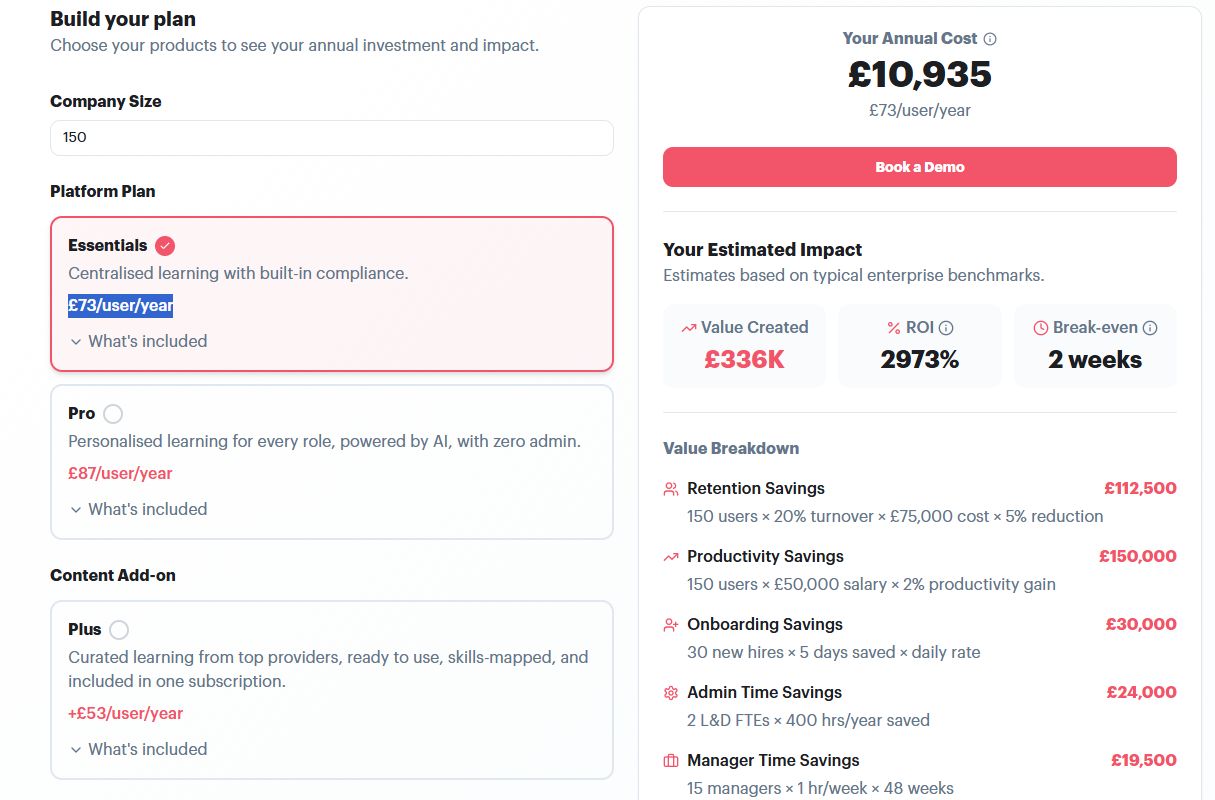
Task: Click the Company Size input field
Action: coord(332,138)
